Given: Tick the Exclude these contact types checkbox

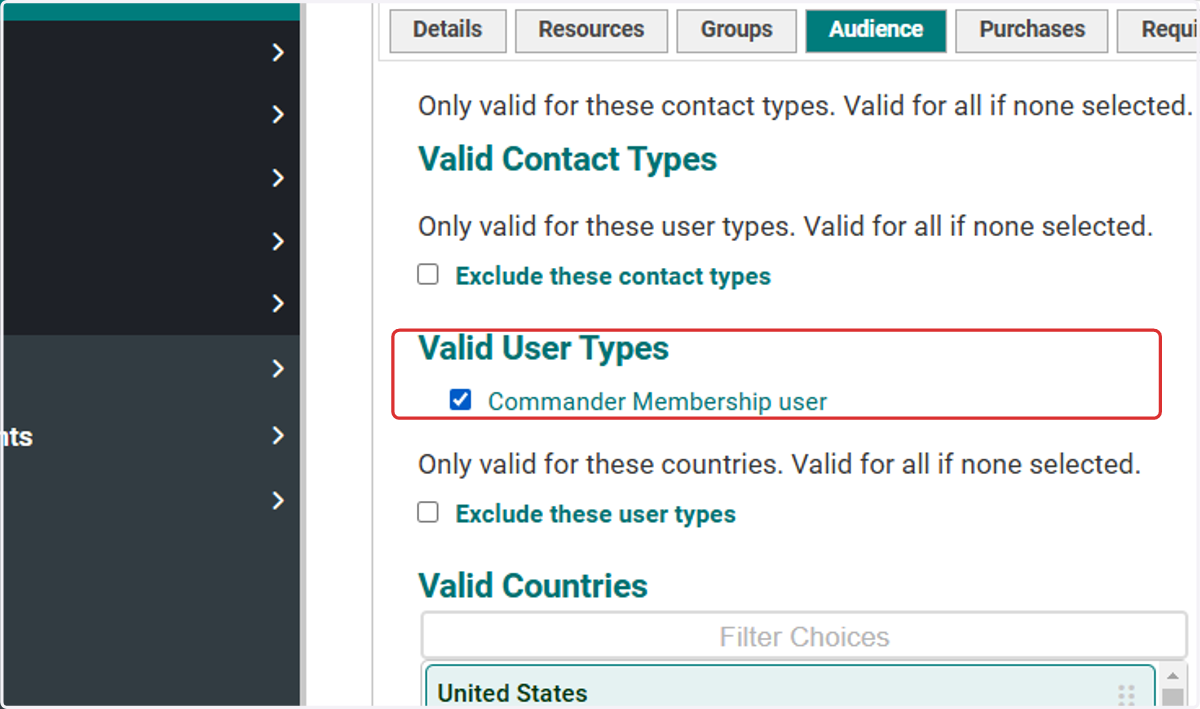Looking at the screenshot, I should (428, 275).
